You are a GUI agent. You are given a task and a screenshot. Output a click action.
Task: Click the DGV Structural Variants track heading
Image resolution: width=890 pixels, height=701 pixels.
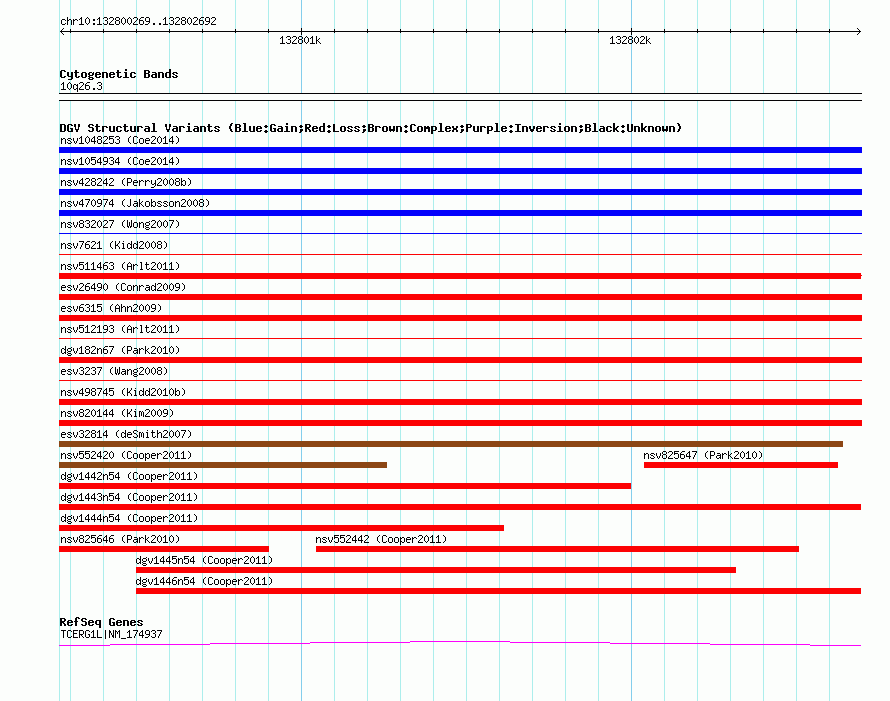[x=371, y=128]
